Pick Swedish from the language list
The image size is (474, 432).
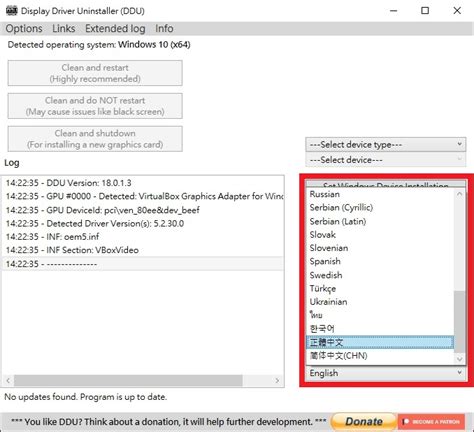[380, 275]
